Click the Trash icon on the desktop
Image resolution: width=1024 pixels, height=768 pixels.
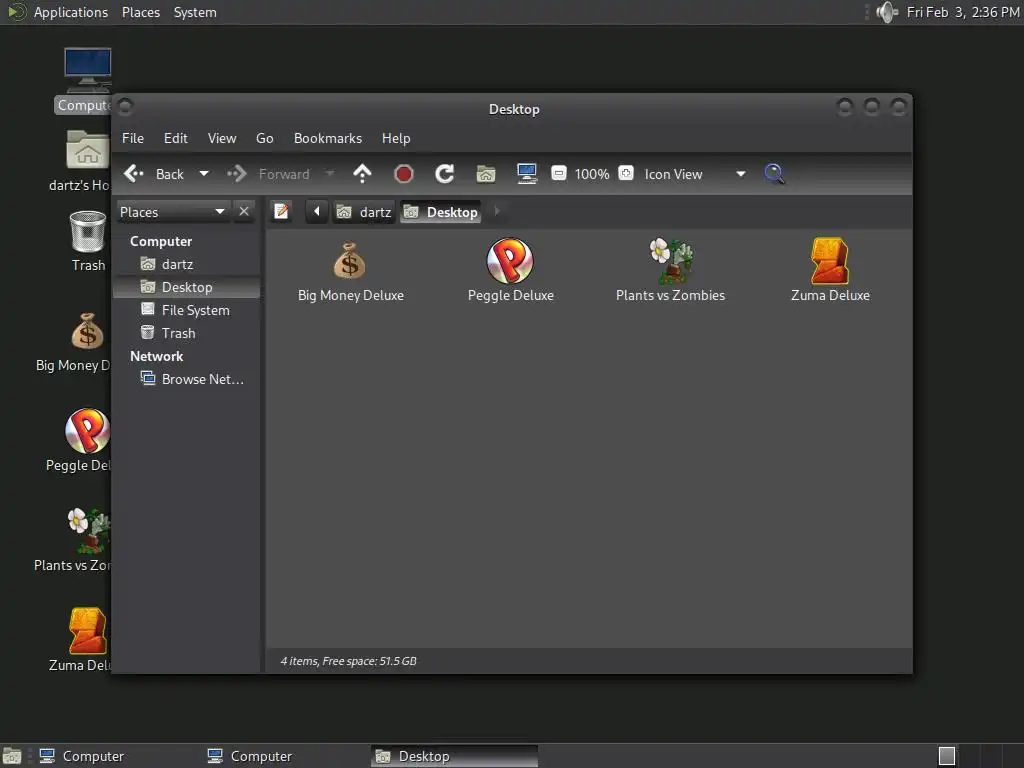(88, 232)
